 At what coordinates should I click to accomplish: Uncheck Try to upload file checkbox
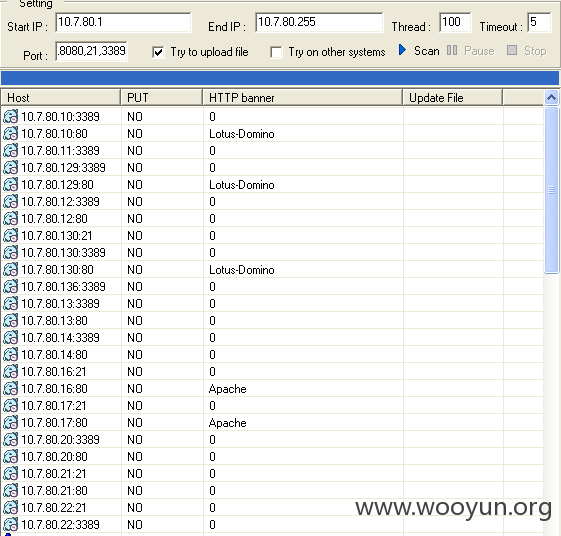pos(158,52)
